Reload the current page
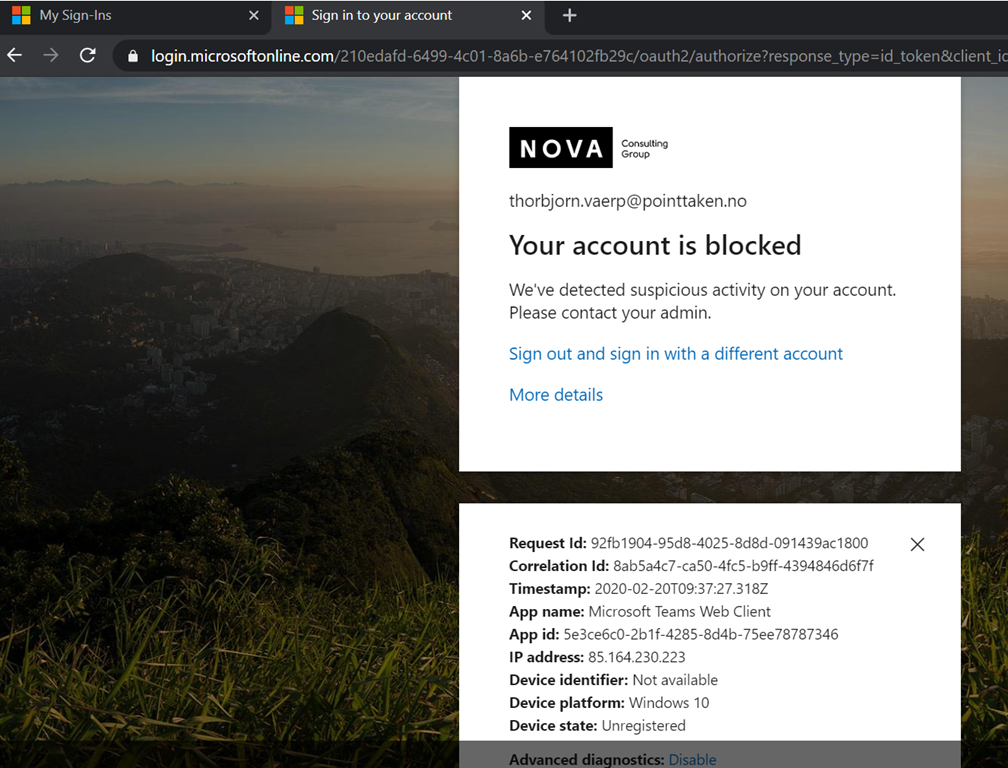 click(87, 56)
